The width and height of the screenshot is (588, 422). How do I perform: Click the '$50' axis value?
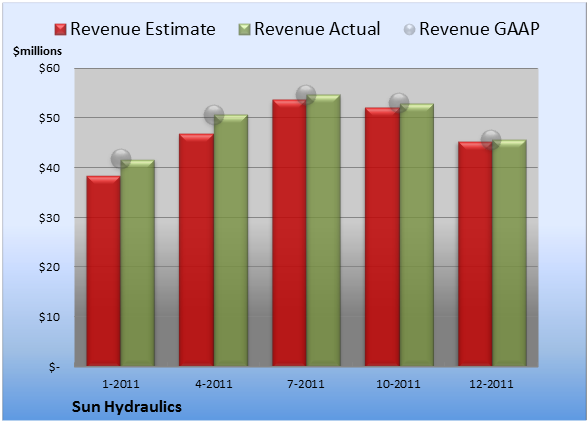(49, 118)
